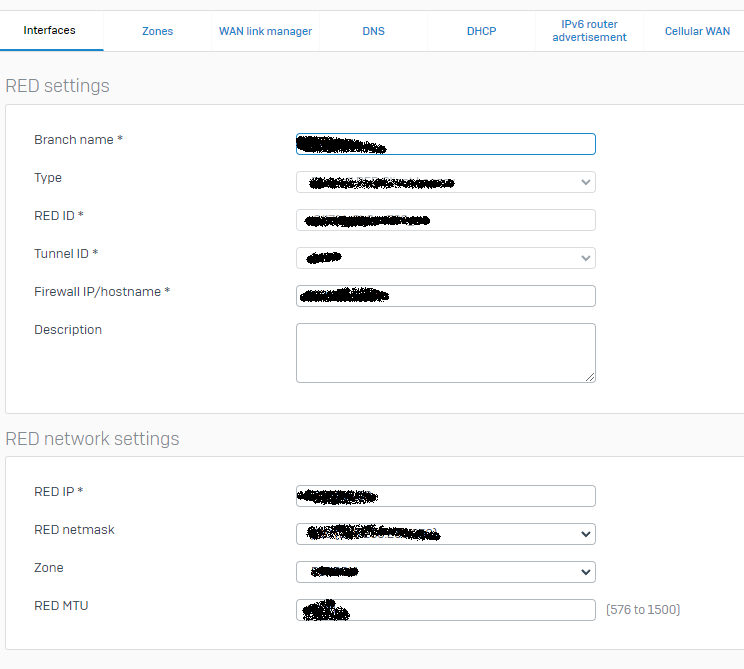Click the 'RED MTU' label
Image resolution: width=744 pixels, height=669 pixels.
pyautogui.click(x=61, y=605)
